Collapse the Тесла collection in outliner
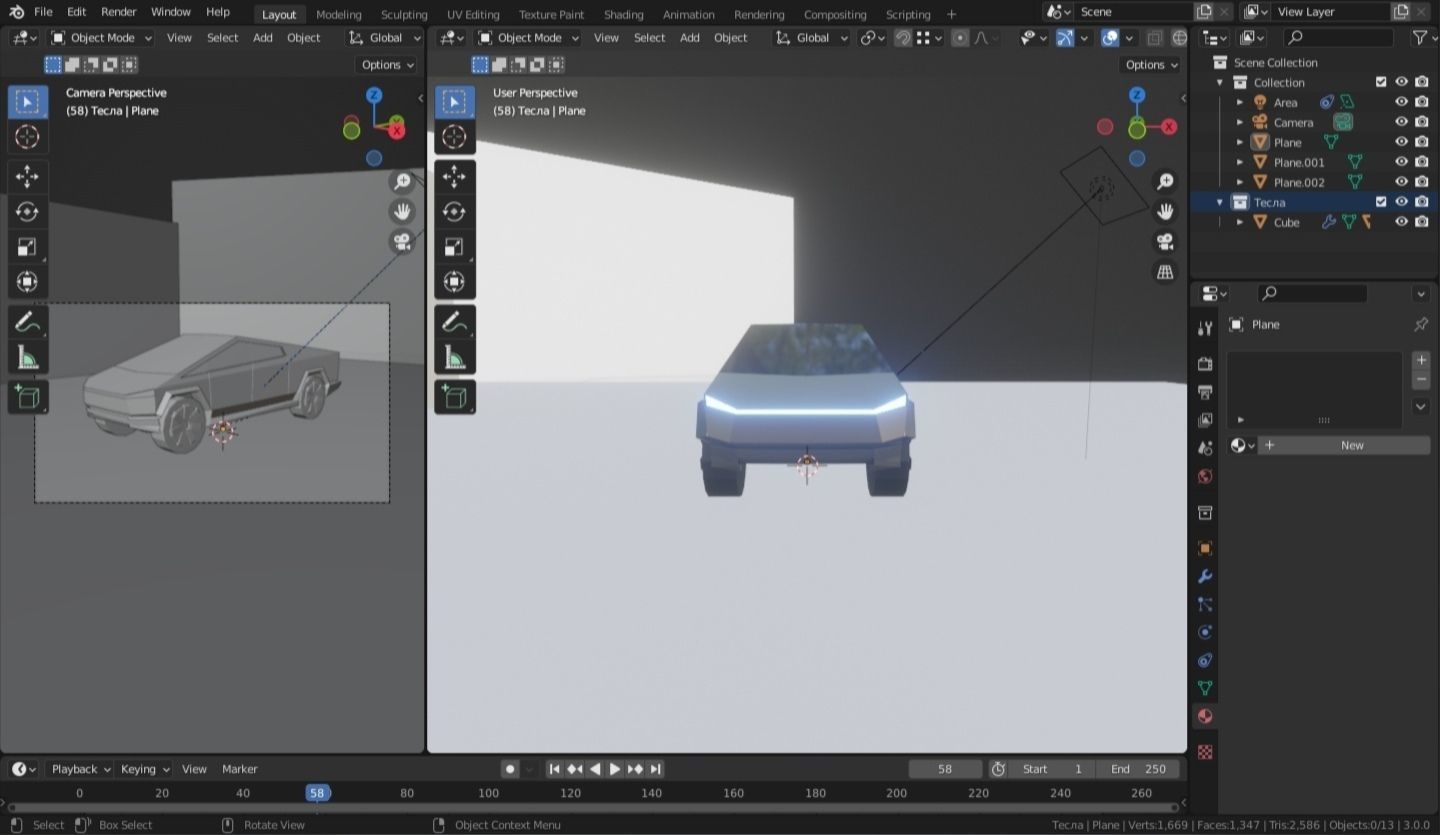This screenshot has height=835, width=1440. coord(1220,202)
